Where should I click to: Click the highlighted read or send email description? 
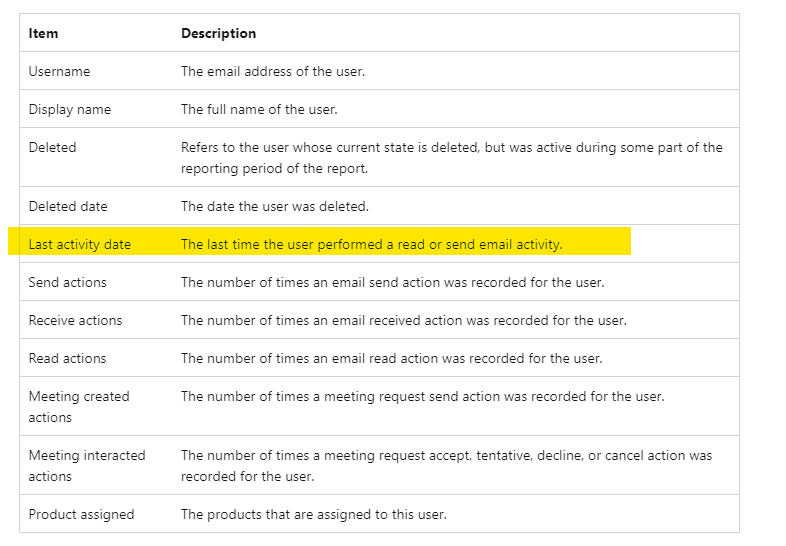coord(371,244)
